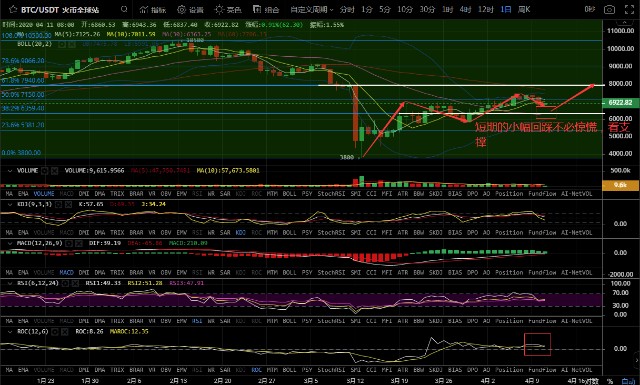Select the 分时 time-sharing view
This screenshot has height=385, width=640.
click(x=347, y=9)
